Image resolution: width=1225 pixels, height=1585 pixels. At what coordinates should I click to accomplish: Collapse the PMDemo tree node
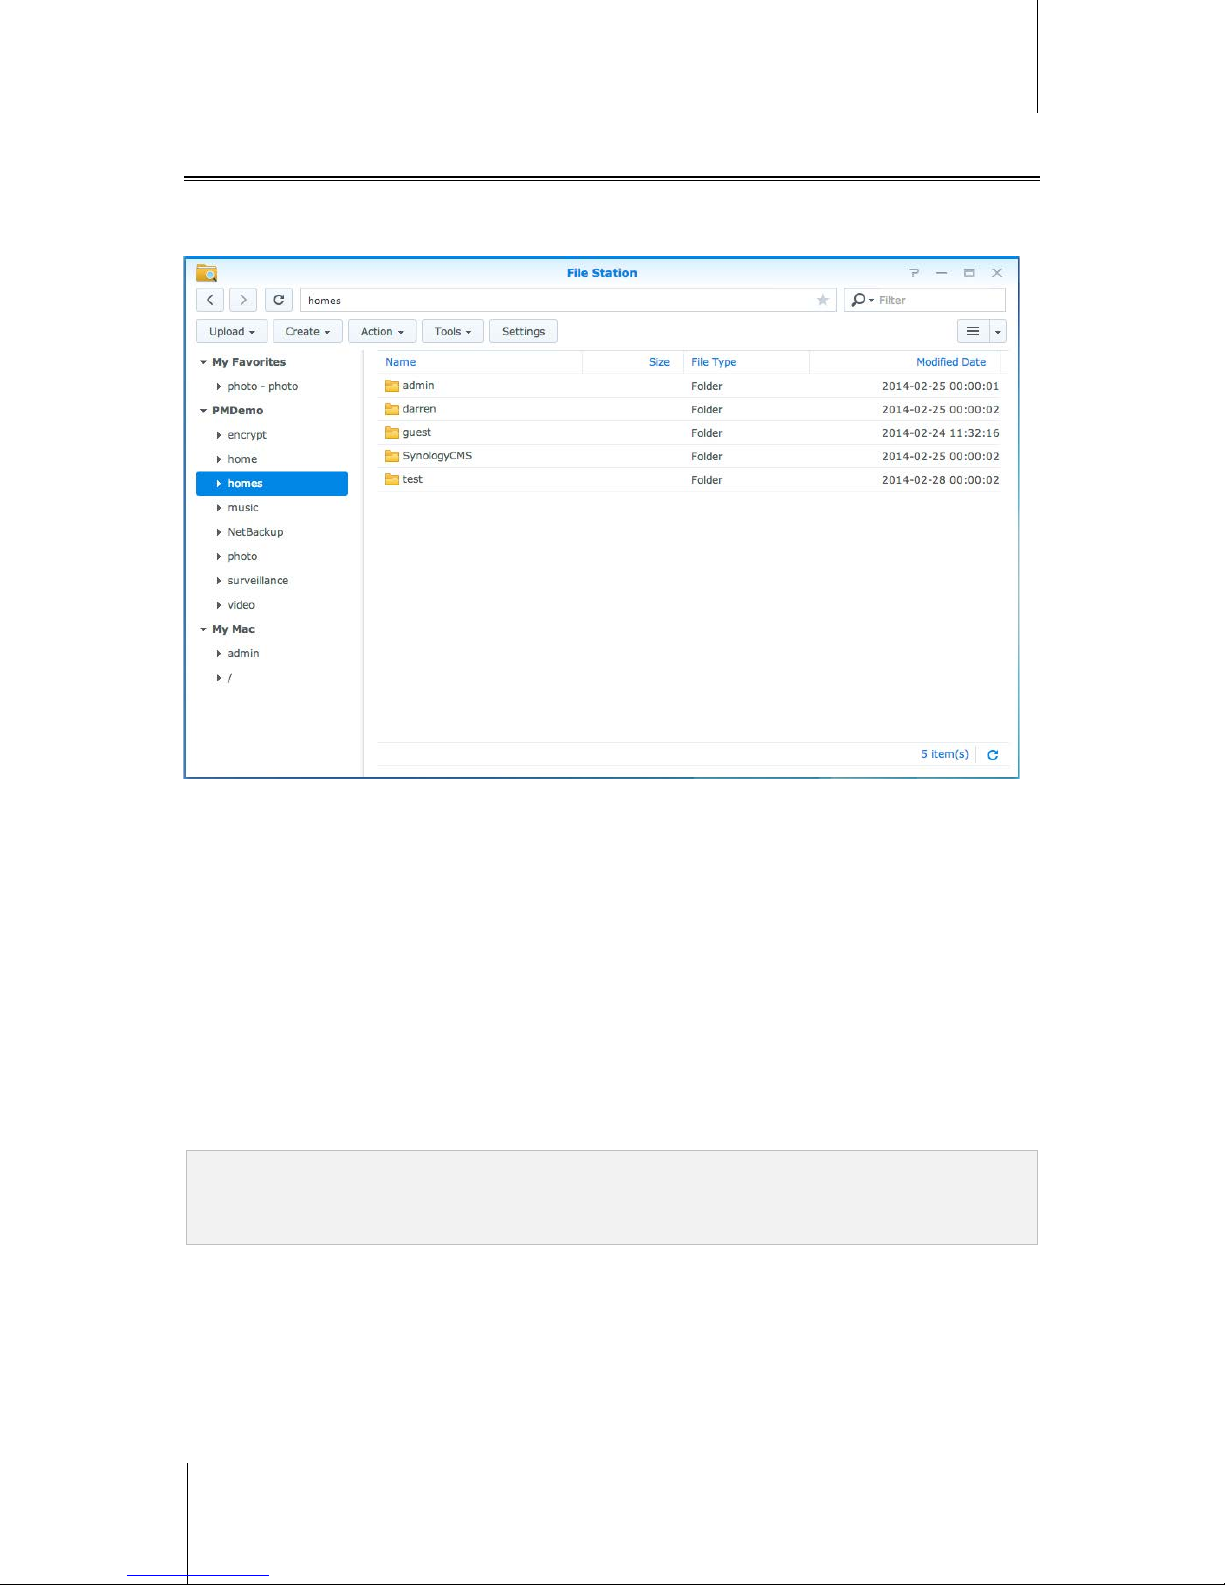tap(203, 410)
